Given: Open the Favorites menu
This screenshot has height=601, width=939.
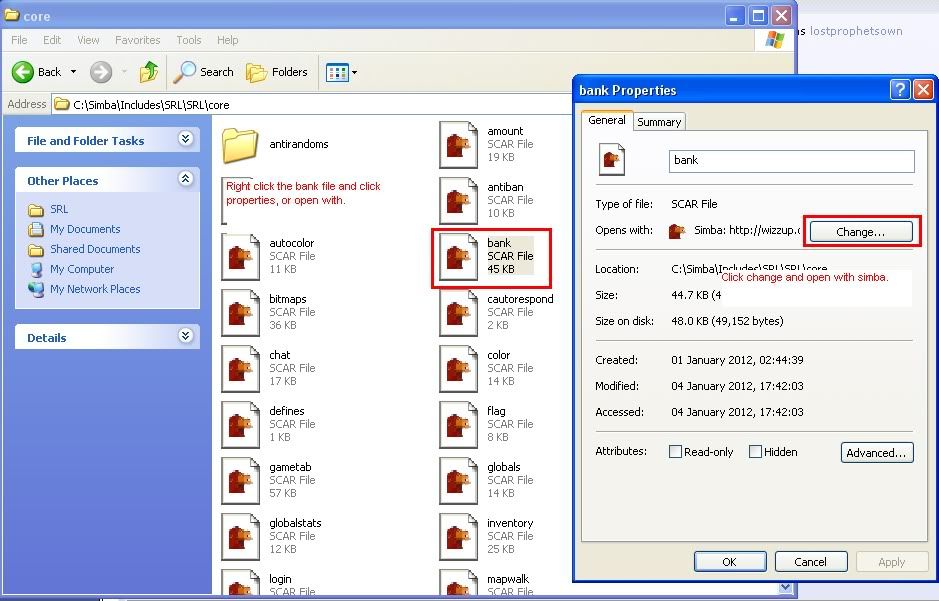Looking at the screenshot, I should (137, 40).
